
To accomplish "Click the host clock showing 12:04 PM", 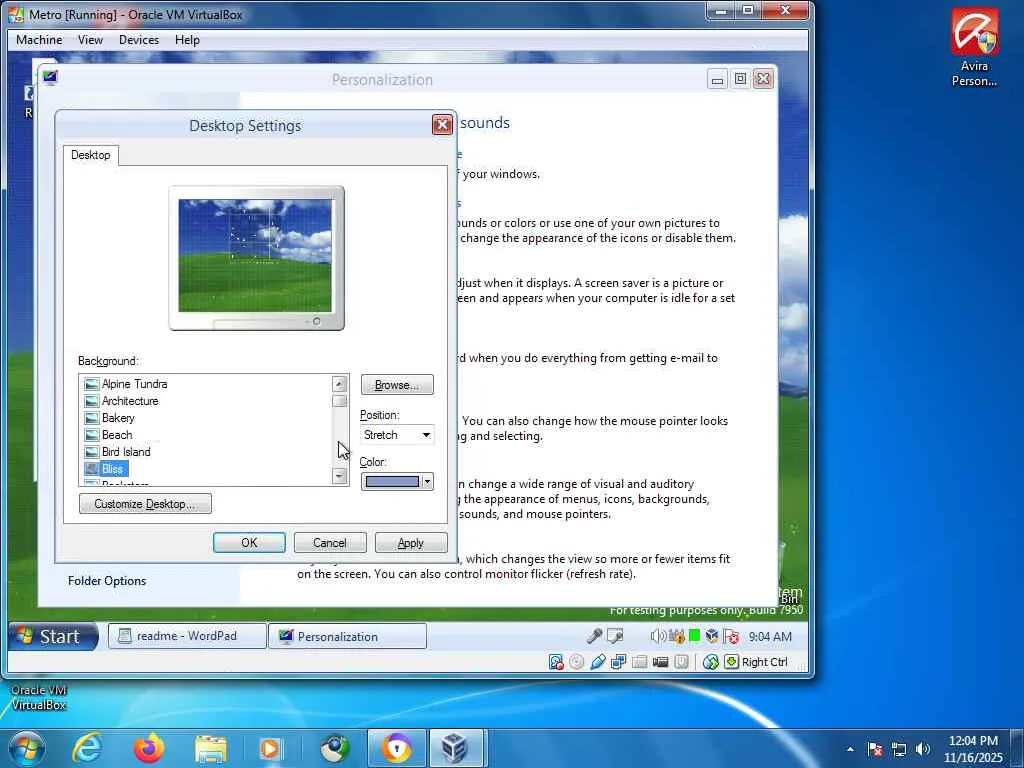I will click(973, 749).
